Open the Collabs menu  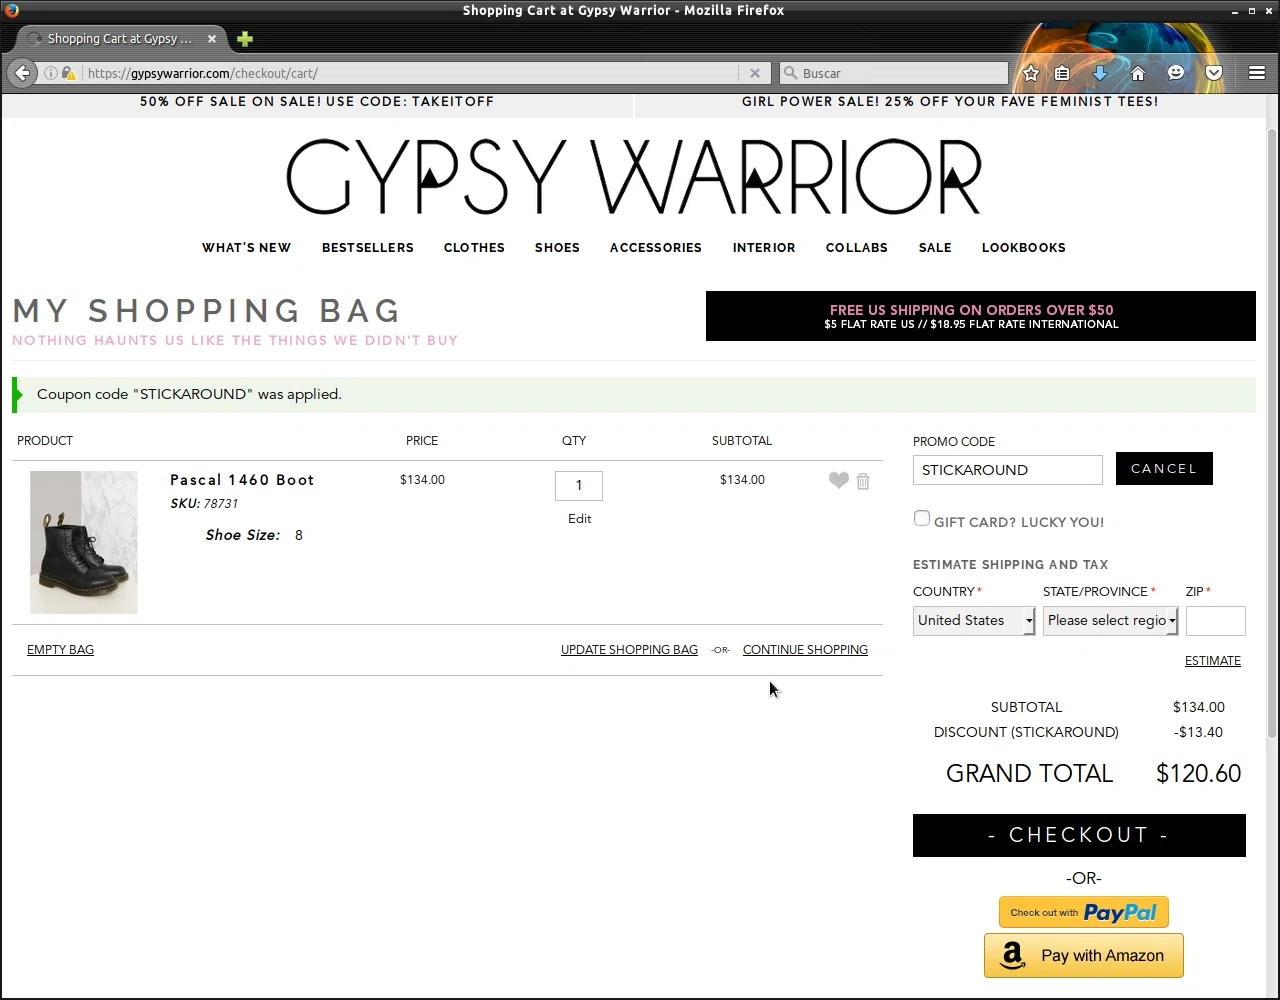857,248
